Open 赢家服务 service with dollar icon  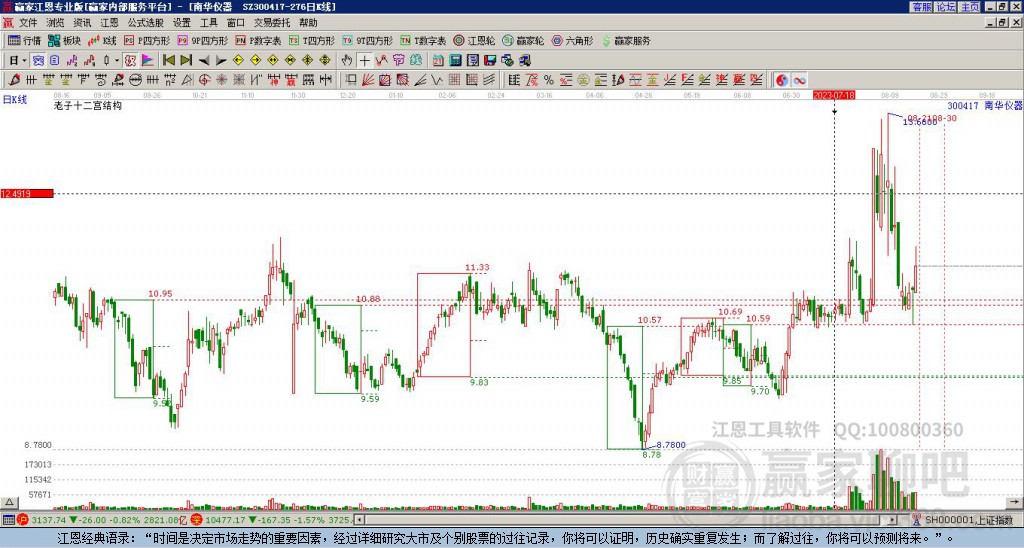(626, 40)
